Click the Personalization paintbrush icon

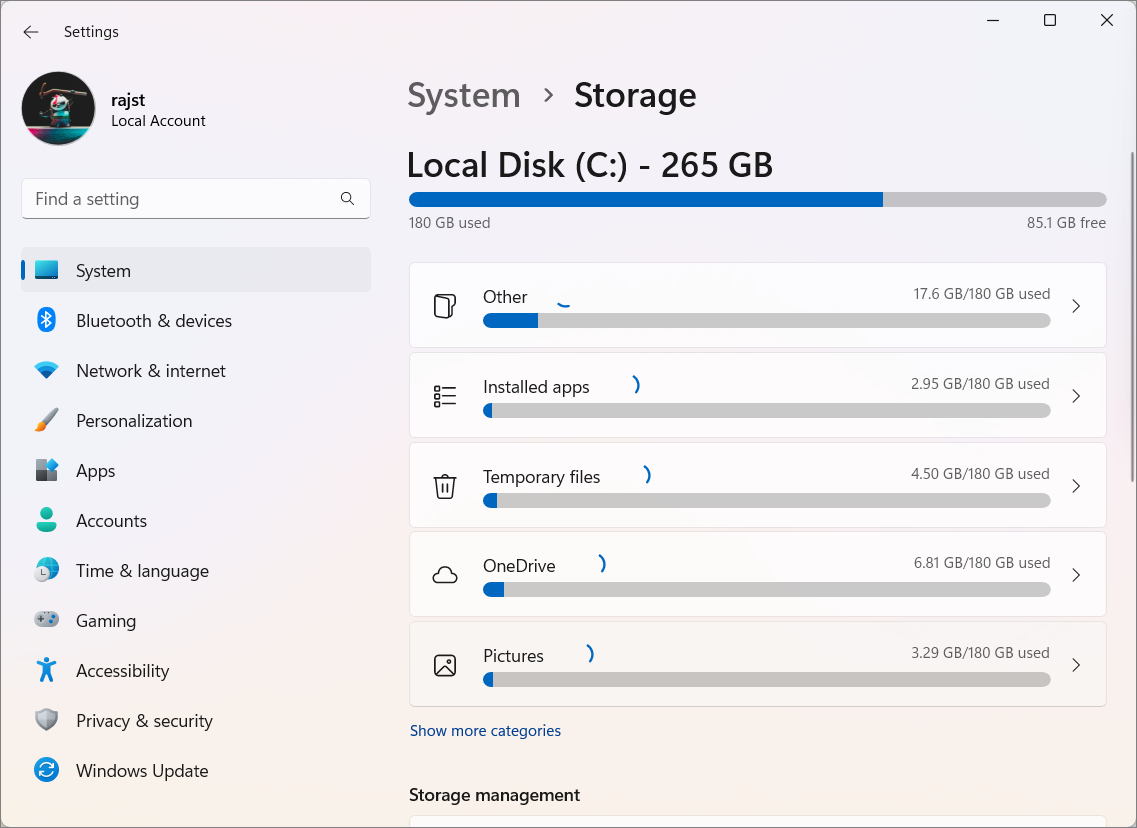click(46, 421)
